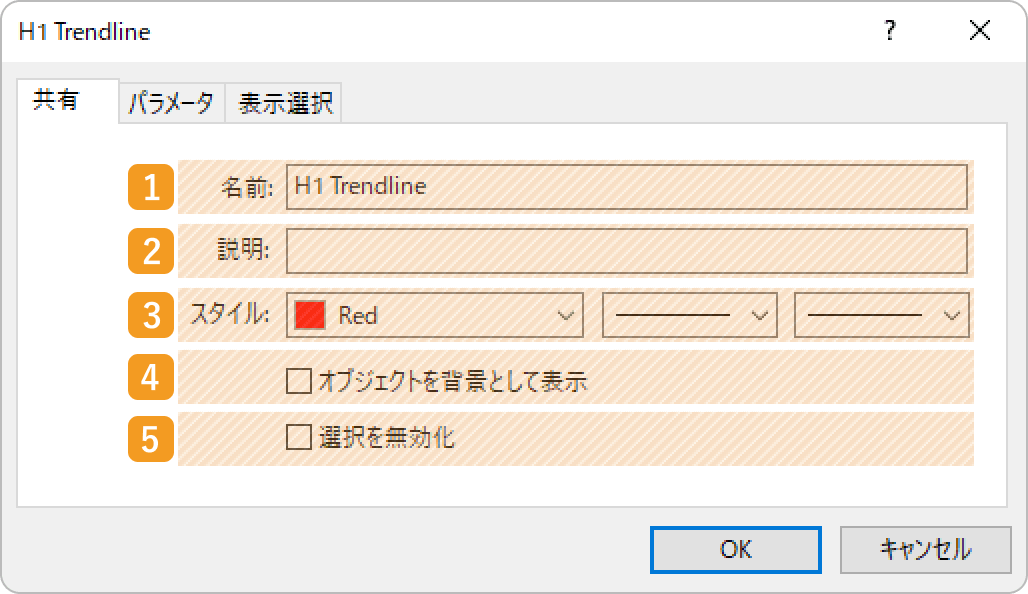Image resolution: width=1028 pixels, height=594 pixels.
Task: Close the H1 Trendline dialog
Action: pyautogui.click(x=979, y=30)
